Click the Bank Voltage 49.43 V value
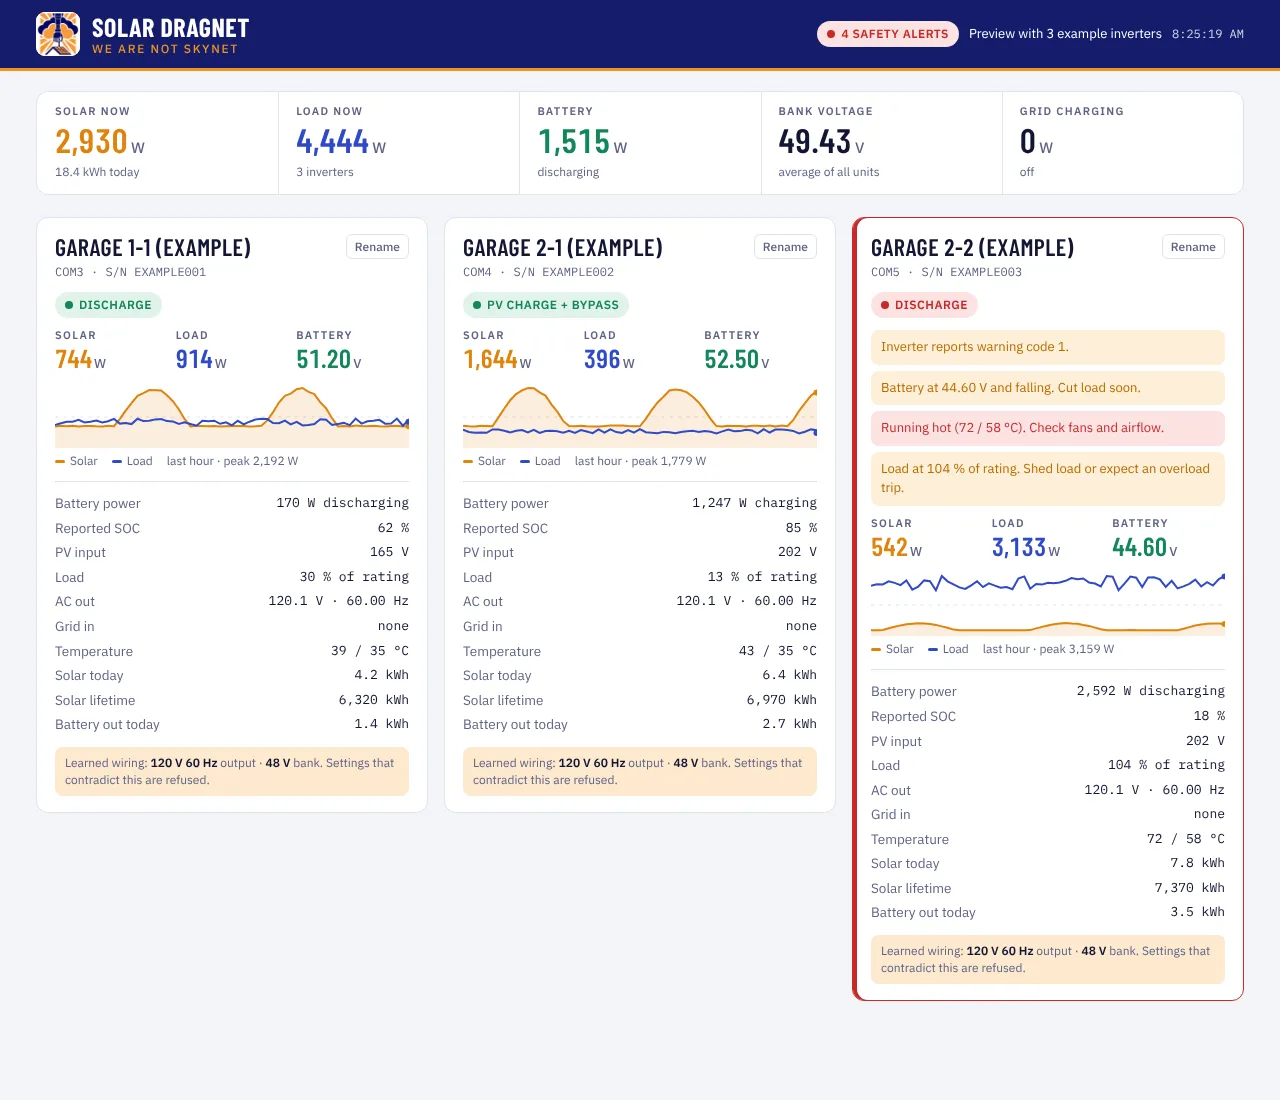1280x1100 pixels. click(822, 142)
